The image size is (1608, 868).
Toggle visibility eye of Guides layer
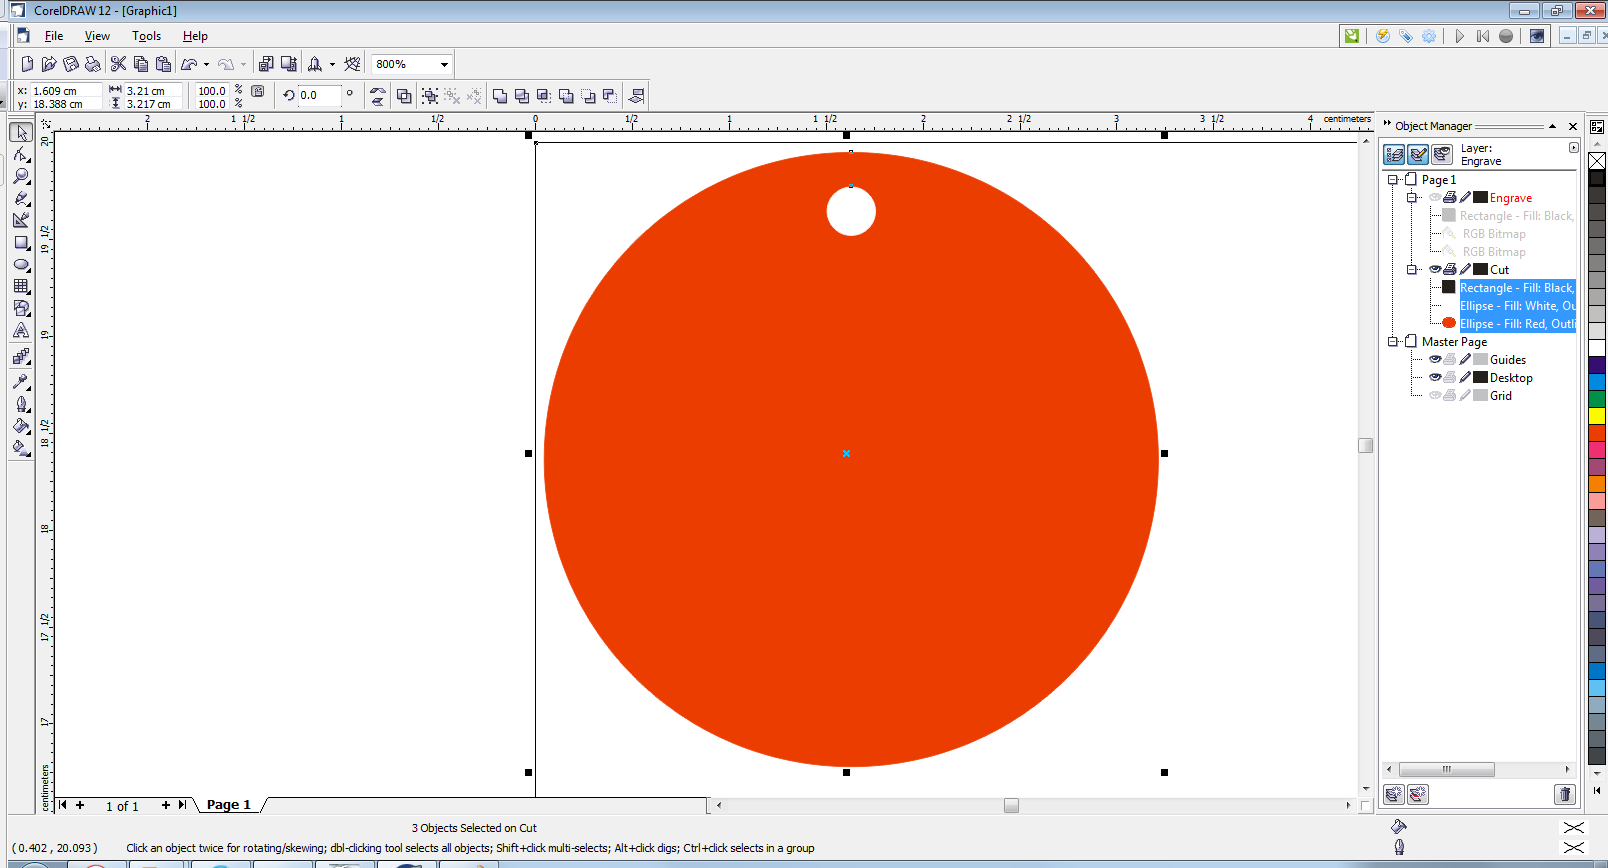click(1435, 360)
